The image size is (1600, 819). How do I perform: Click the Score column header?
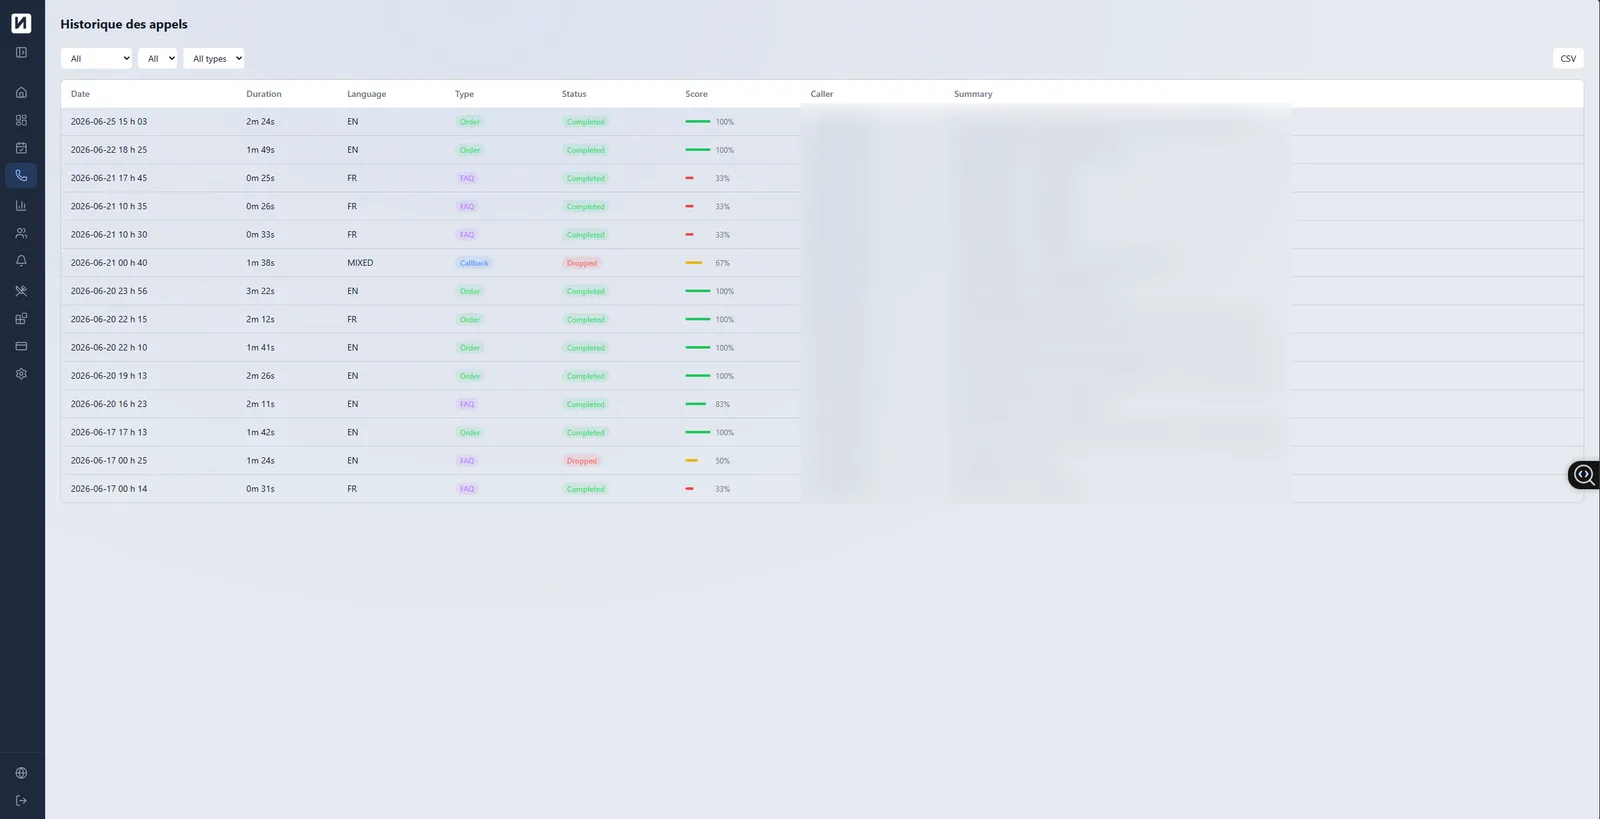696,94
